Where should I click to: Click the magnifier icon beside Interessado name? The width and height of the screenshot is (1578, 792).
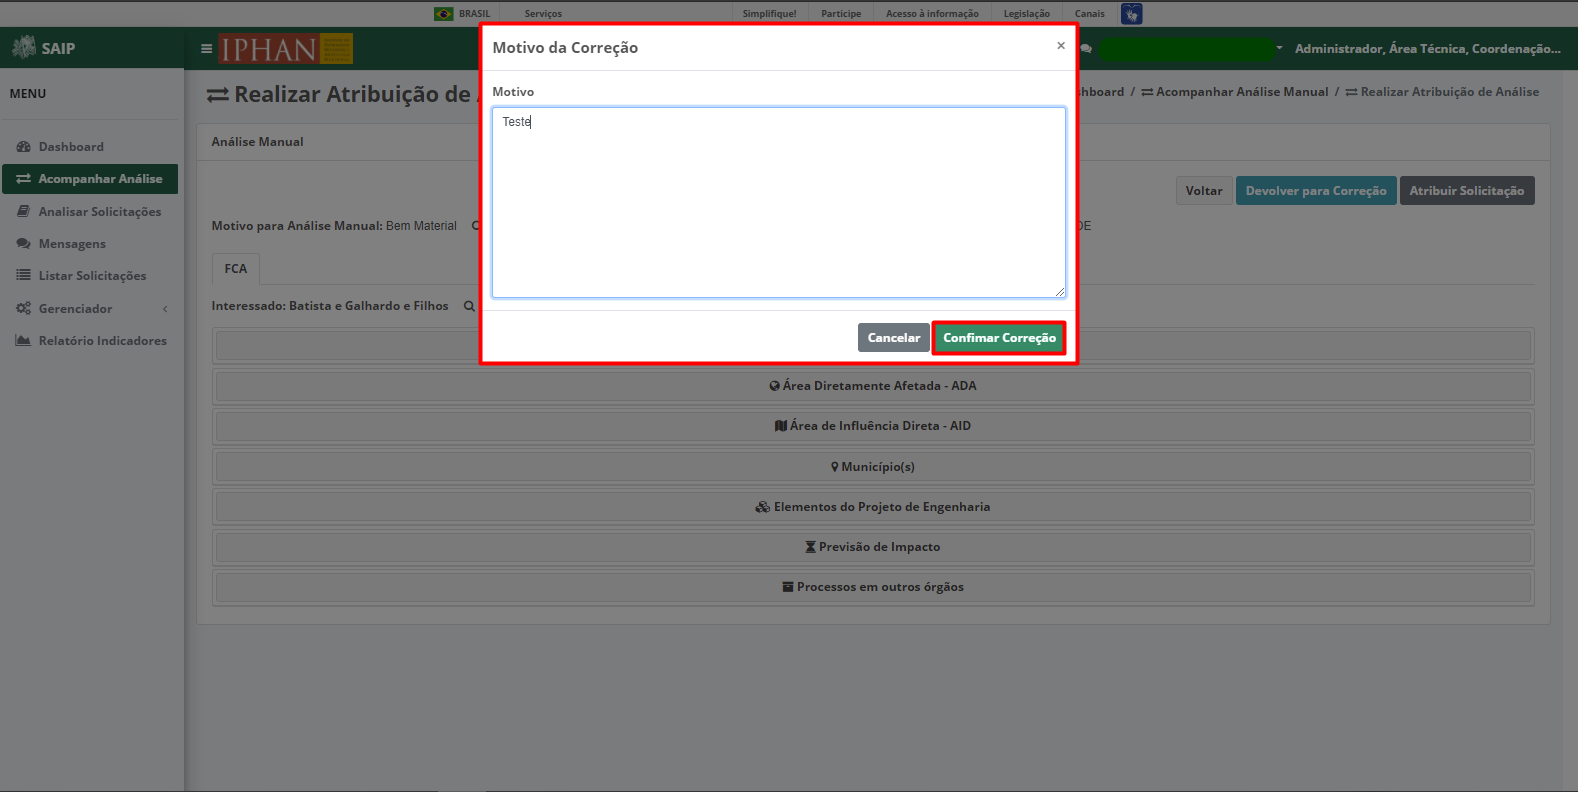(x=469, y=306)
